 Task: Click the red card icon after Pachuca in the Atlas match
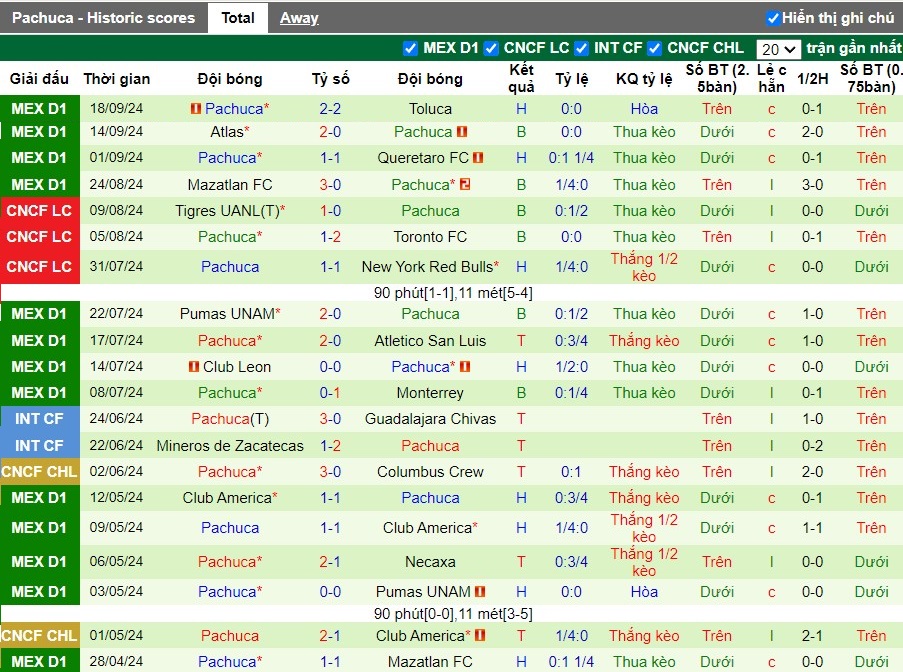pyautogui.click(x=462, y=132)
